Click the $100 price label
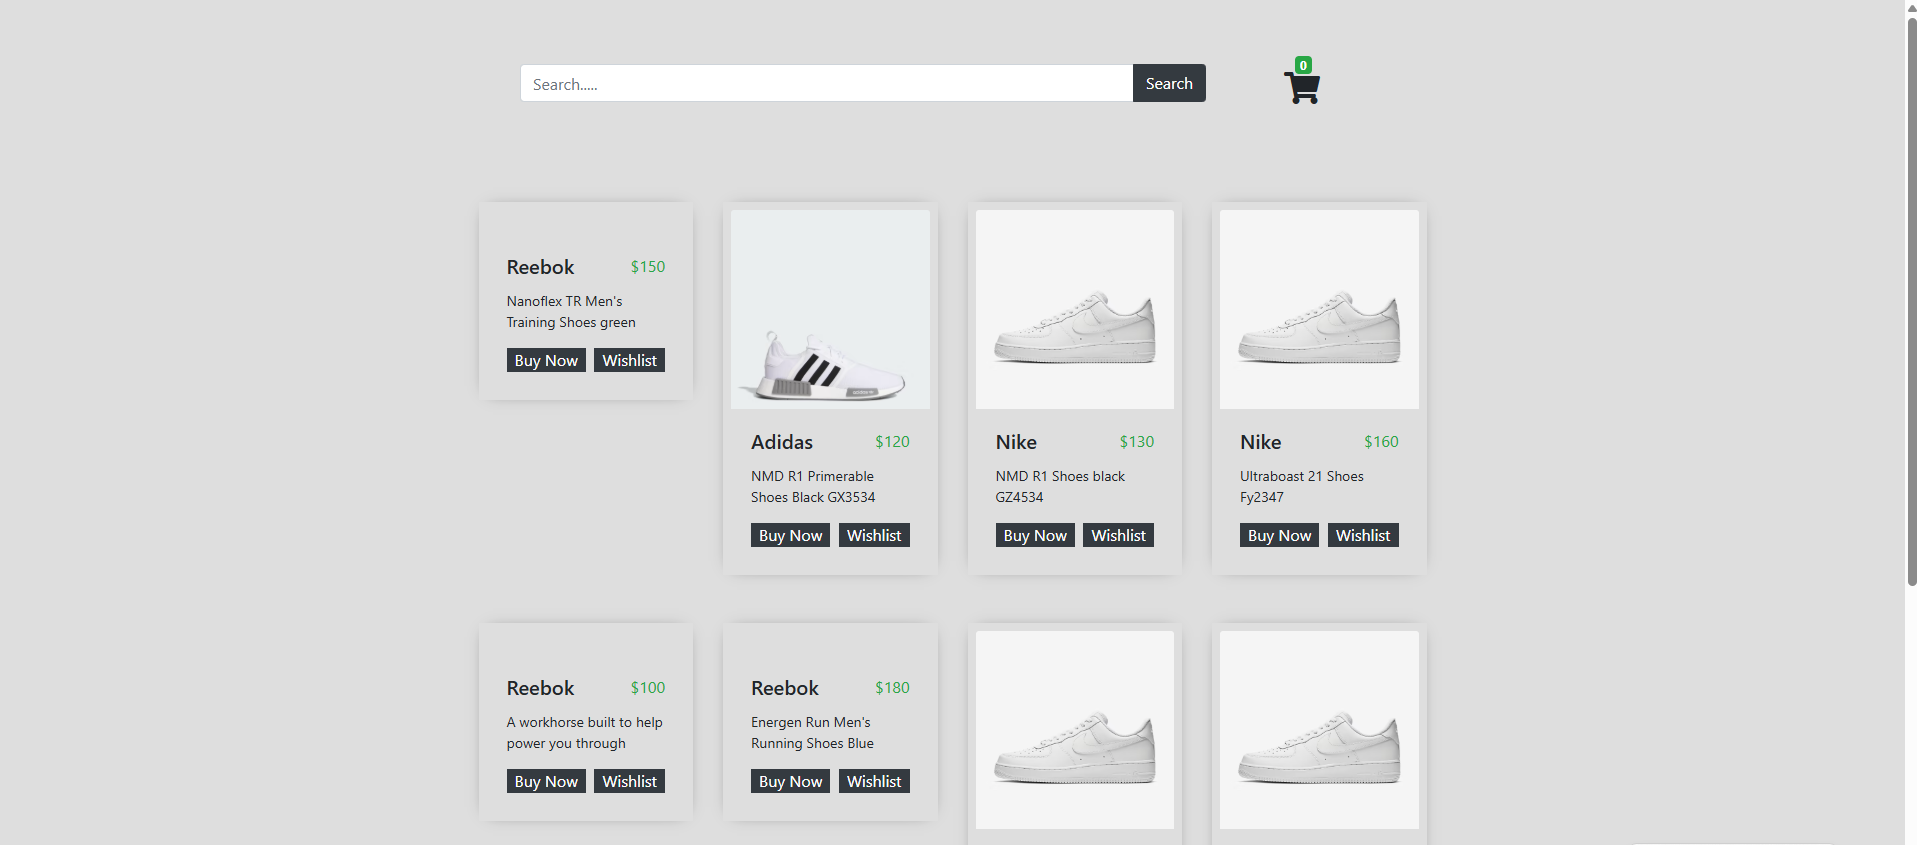Viewport: 1917px width, 845px height. tap(648, 688)
